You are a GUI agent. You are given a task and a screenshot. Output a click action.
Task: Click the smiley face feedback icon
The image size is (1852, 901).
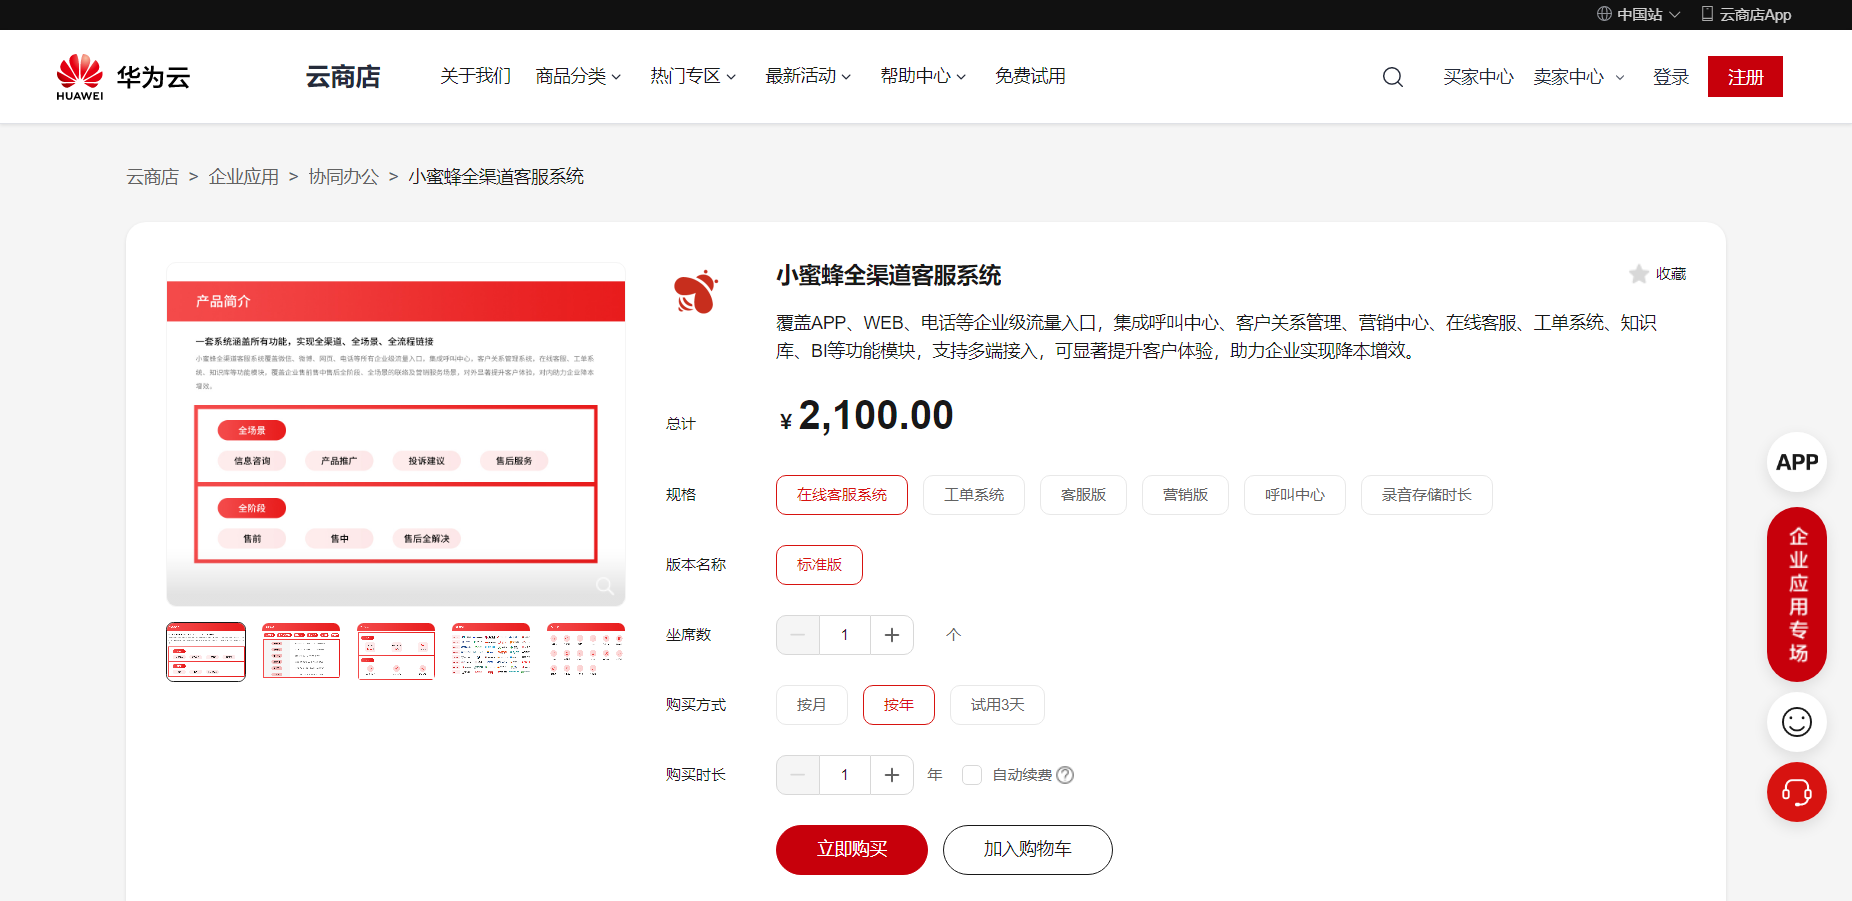click(1796, 722)
